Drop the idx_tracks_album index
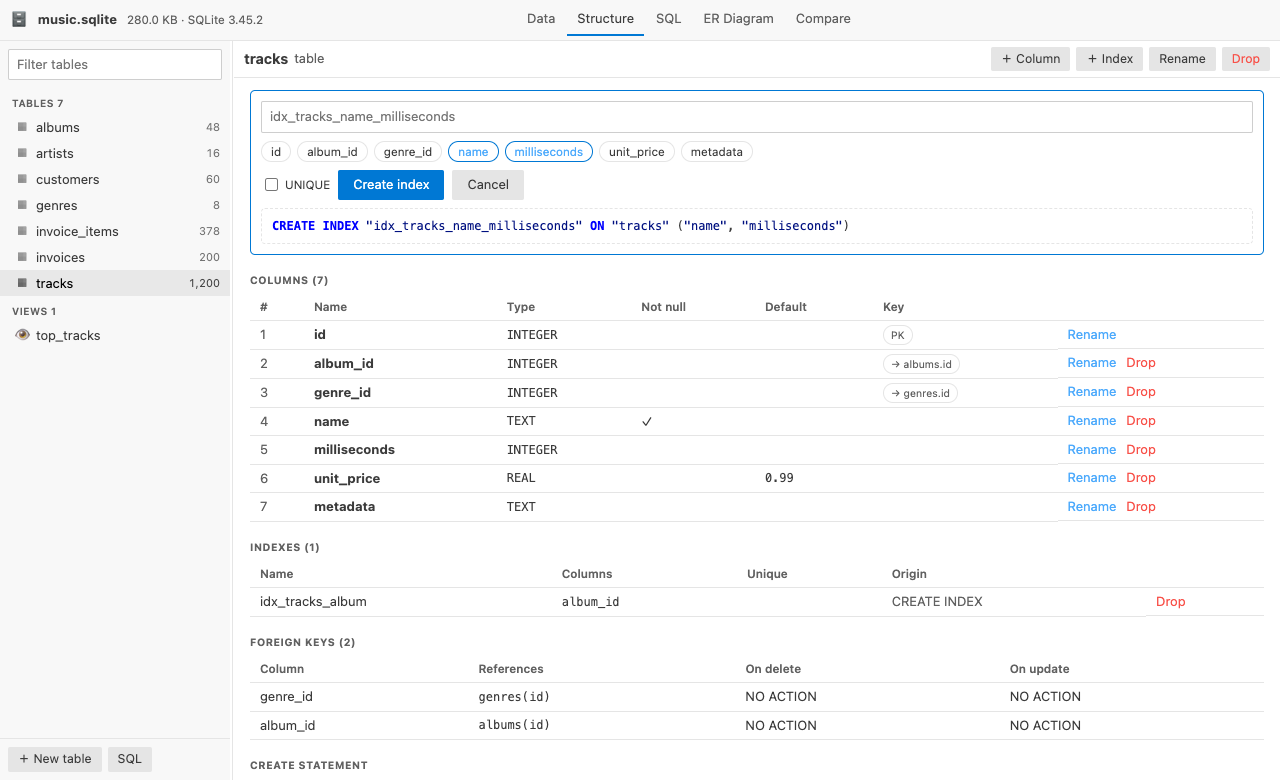The width and height of the screenshot is (1280, 780). point(1170,602)
